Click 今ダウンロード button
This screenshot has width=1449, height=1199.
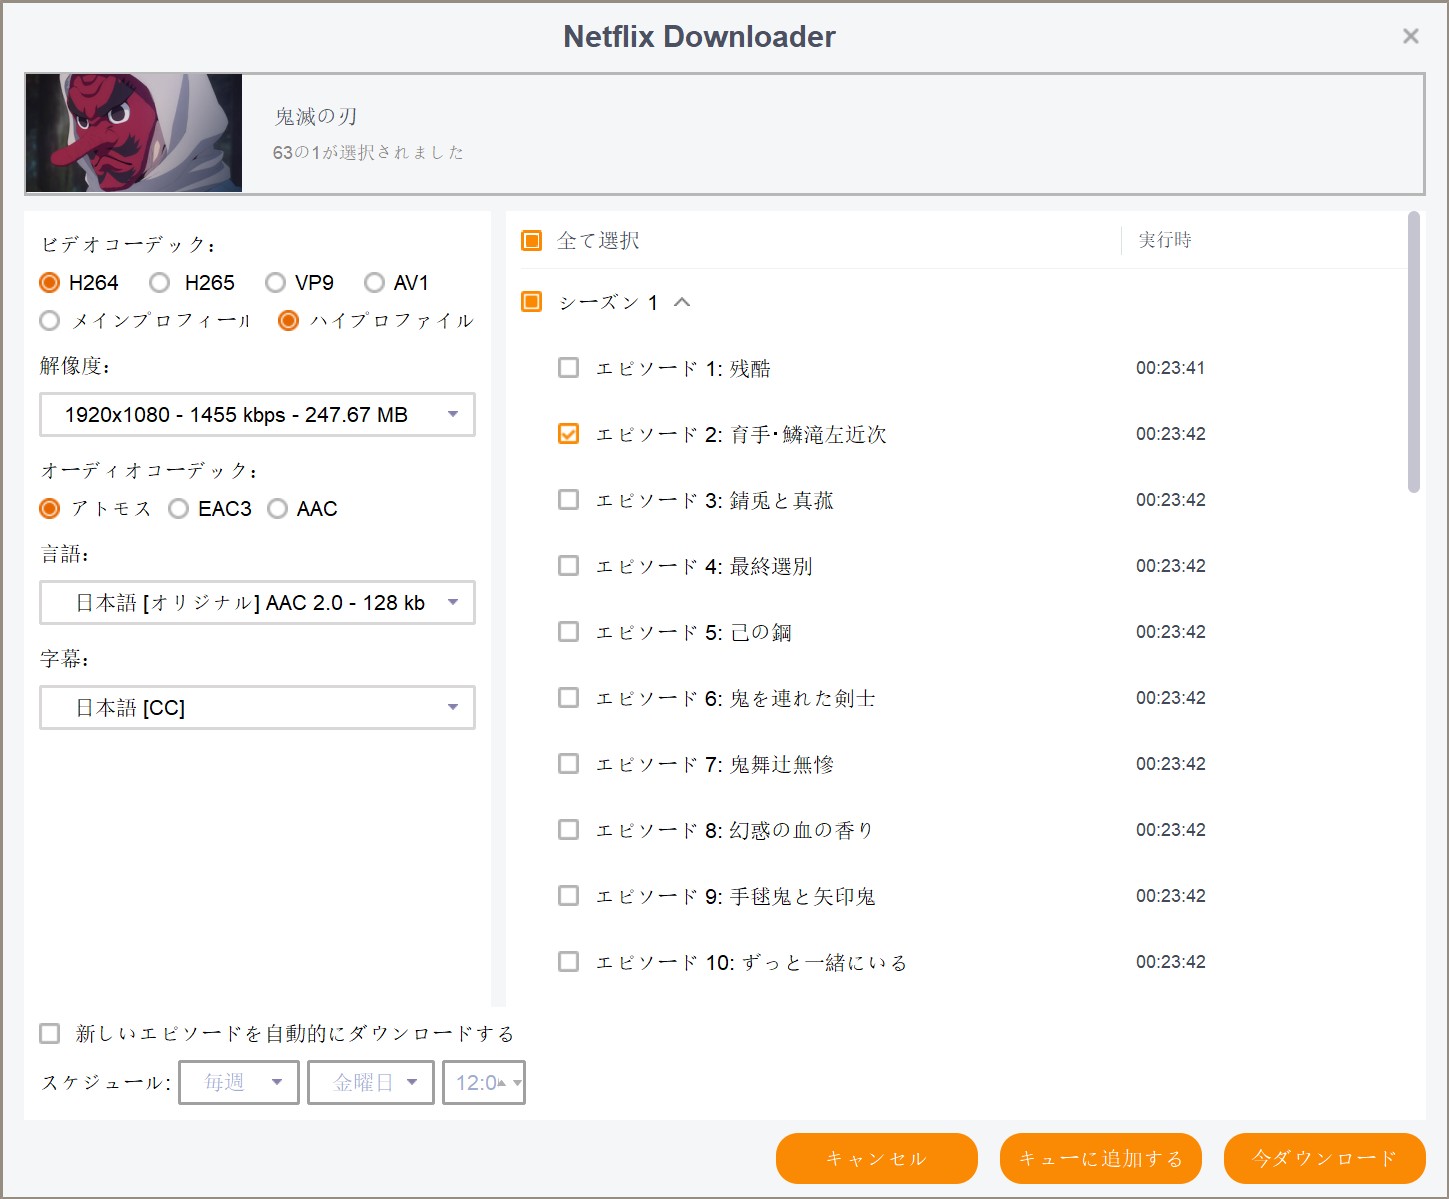[1325, 1158]
